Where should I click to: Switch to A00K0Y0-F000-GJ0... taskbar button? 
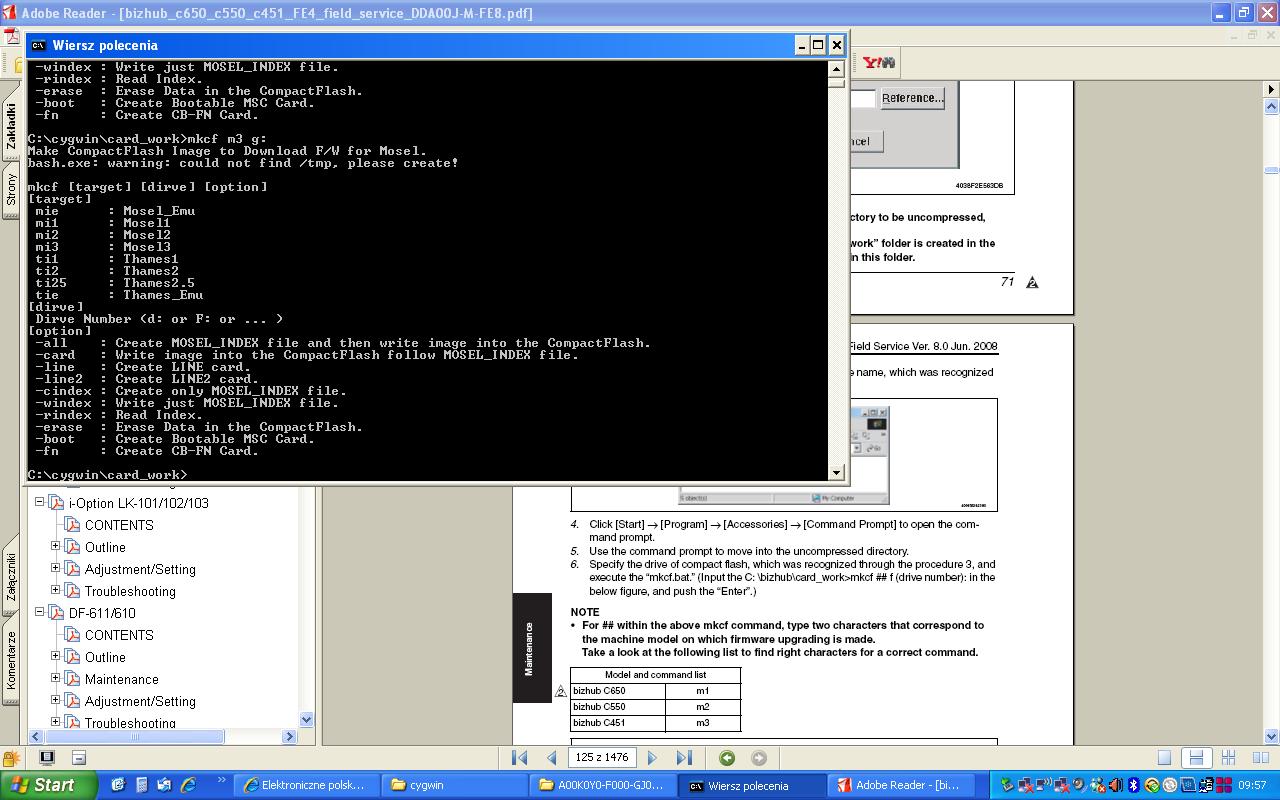tap(604, 785)
